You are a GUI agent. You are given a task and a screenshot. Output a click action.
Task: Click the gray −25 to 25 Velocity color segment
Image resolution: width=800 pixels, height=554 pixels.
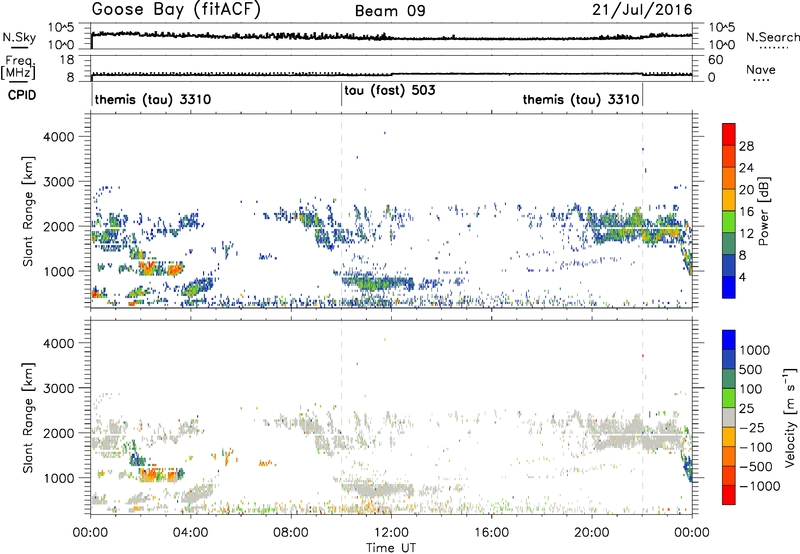(729, 417)
